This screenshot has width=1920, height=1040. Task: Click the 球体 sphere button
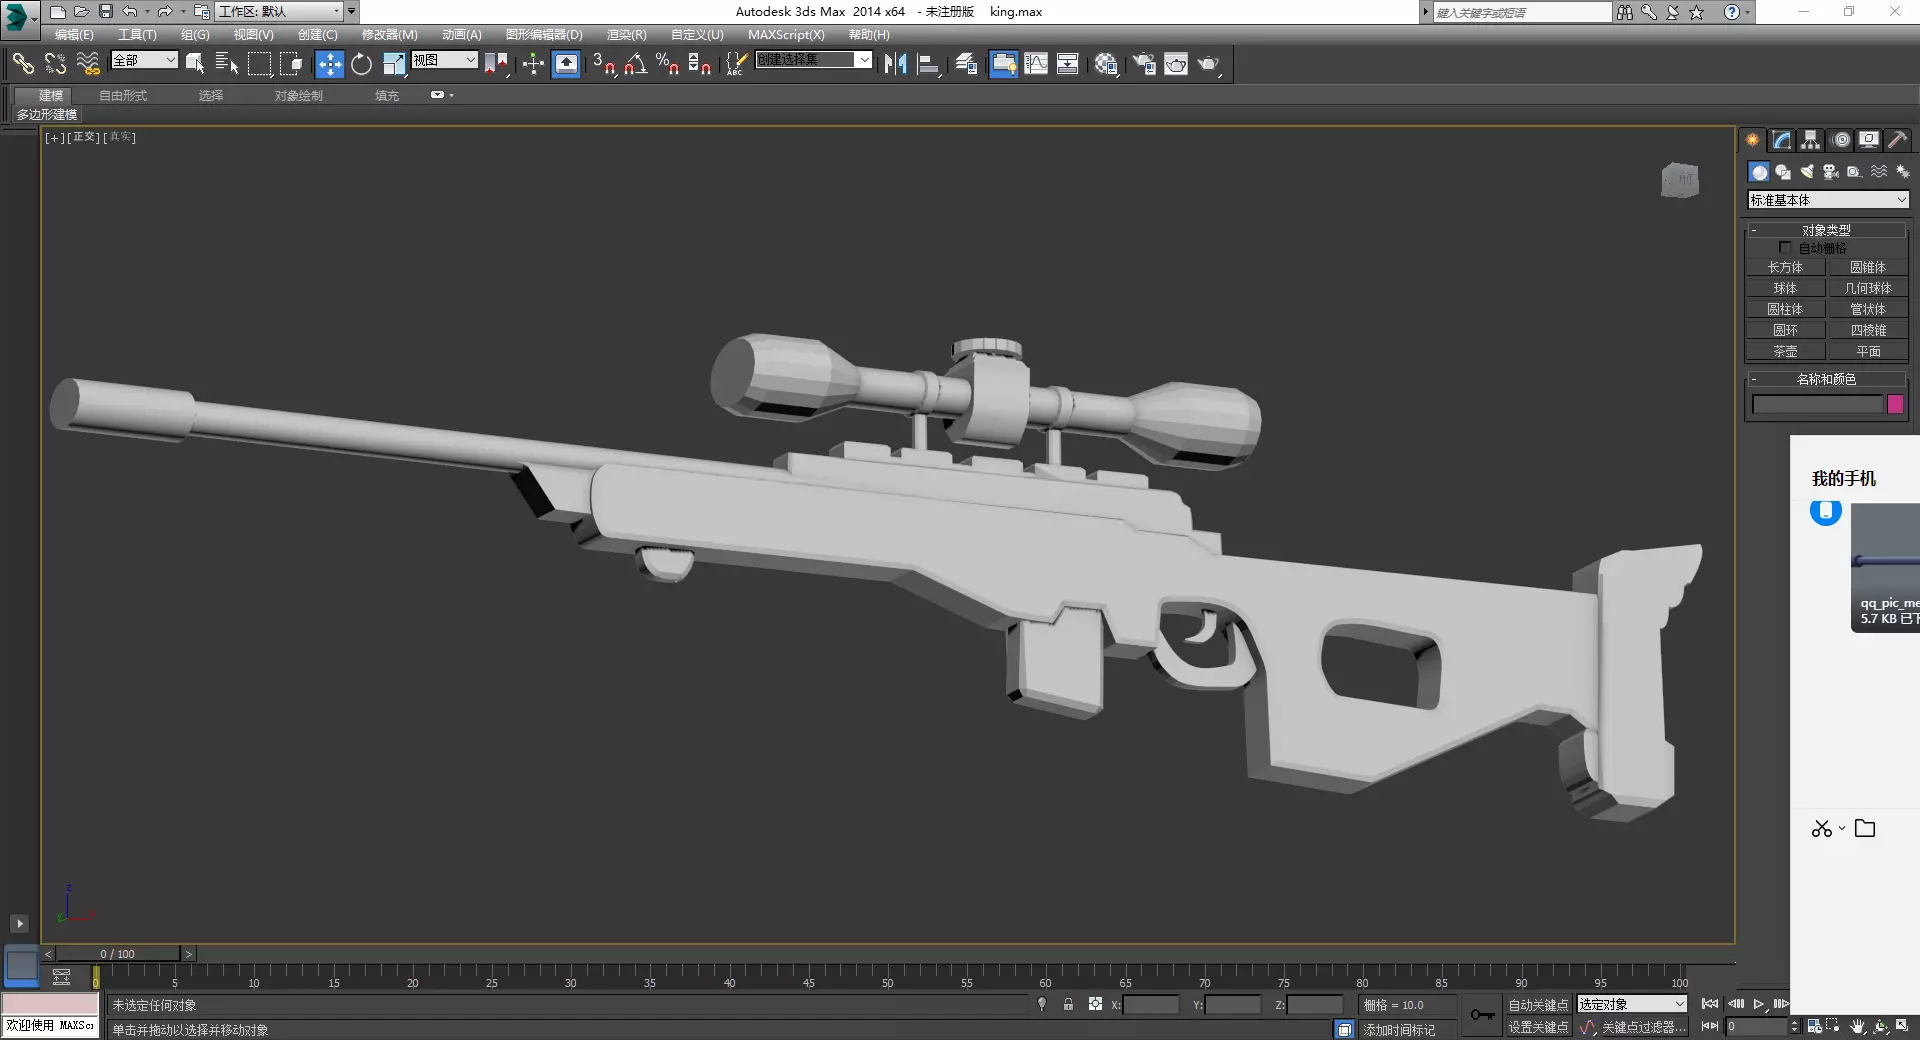point(1785,288)
